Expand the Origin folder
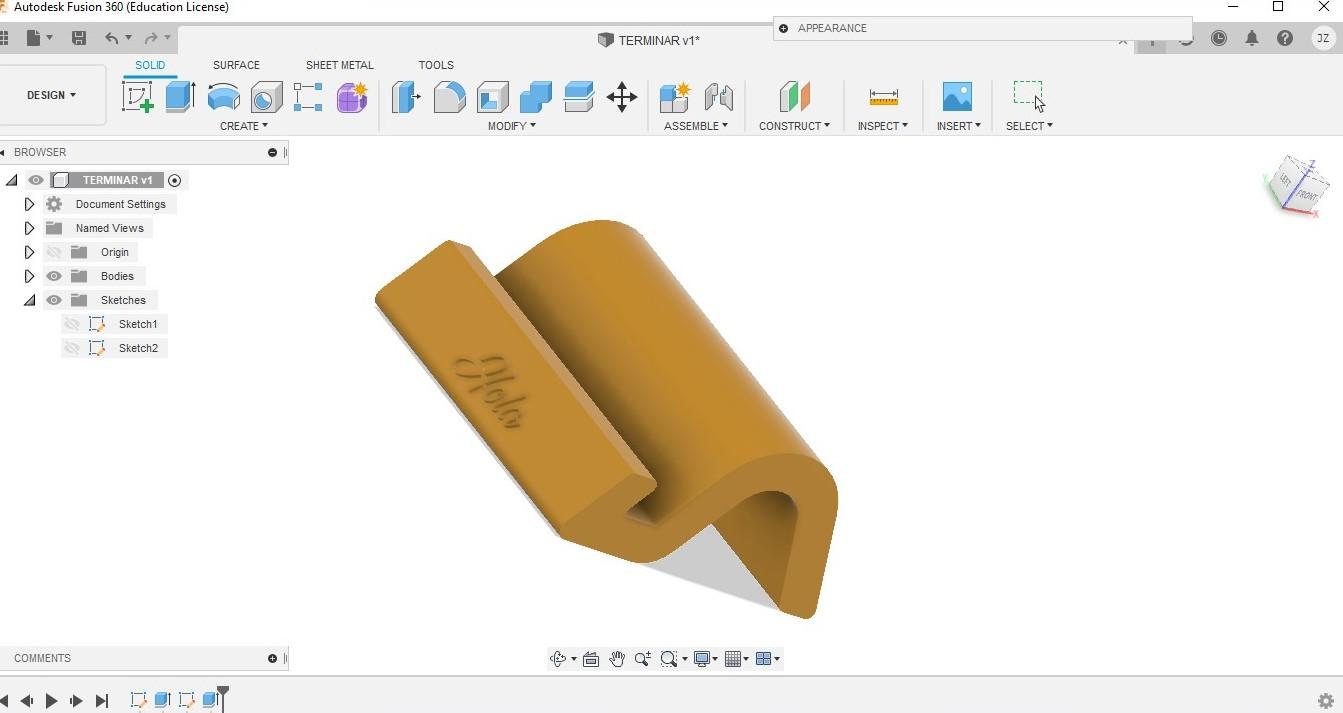 pos(29,252)
